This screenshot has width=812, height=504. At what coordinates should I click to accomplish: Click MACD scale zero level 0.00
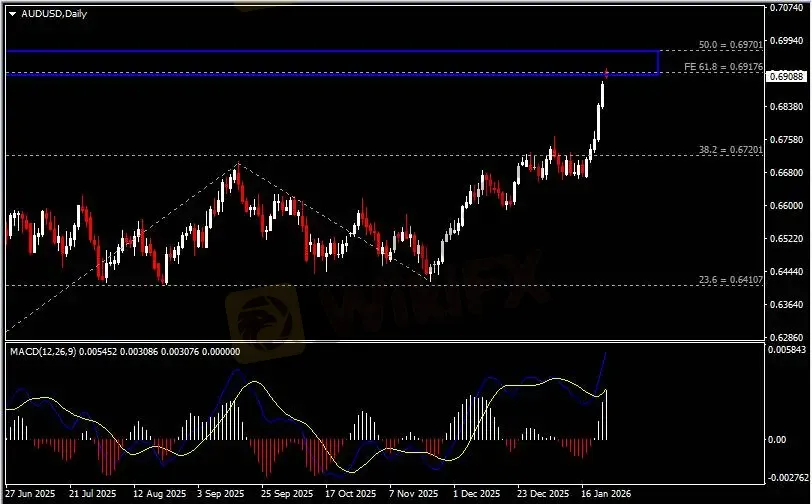[777, 439]
